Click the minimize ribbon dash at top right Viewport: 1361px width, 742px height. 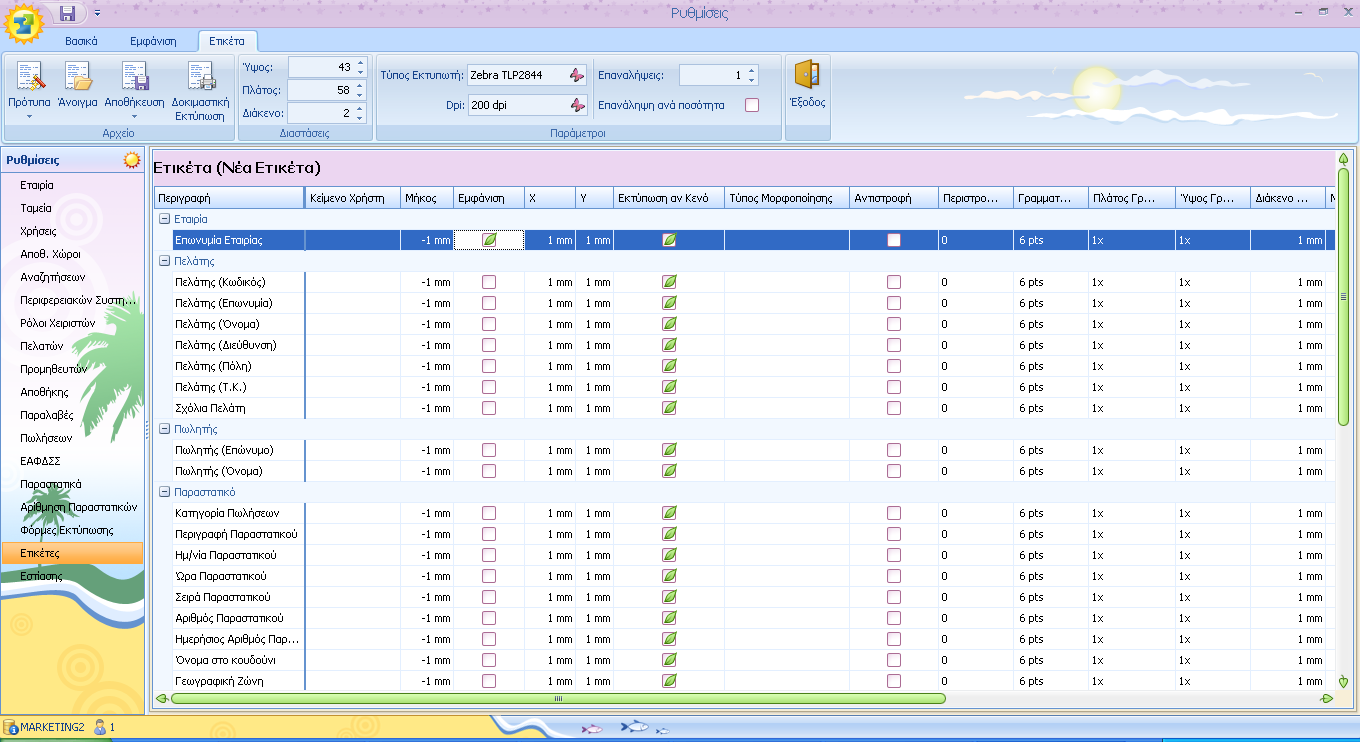tap(1299, 13)
